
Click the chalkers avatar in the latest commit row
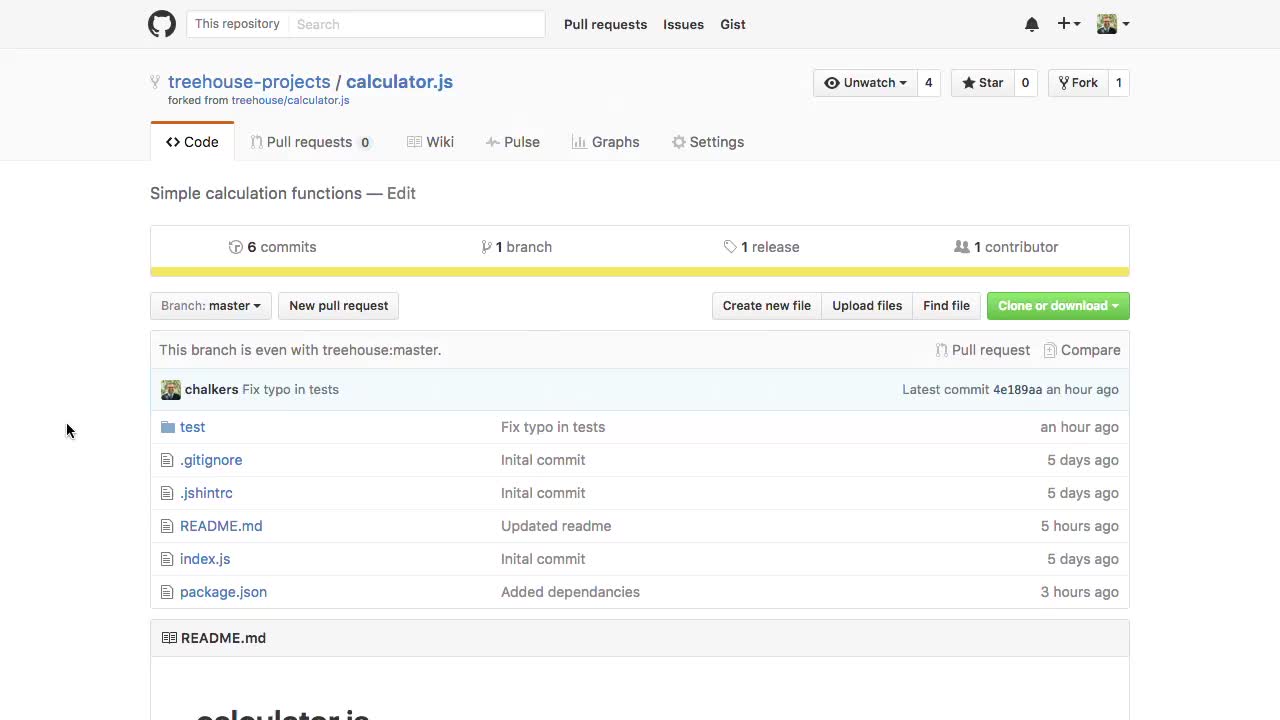click(x=171, y=390)
